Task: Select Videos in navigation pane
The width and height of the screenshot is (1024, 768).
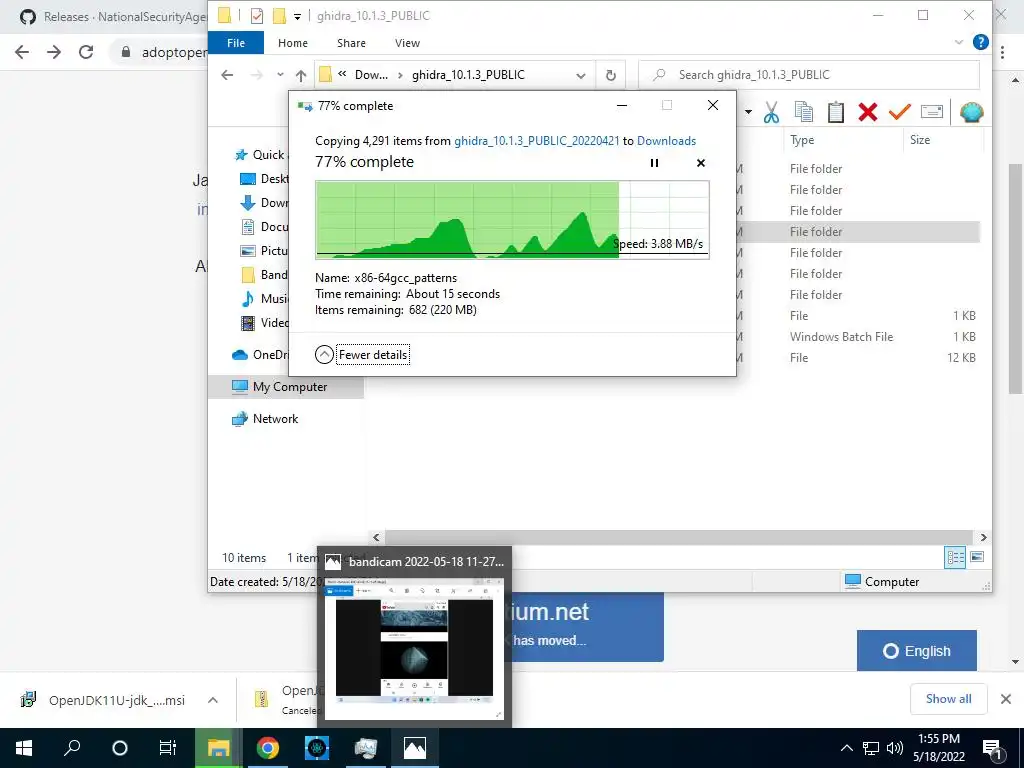Action: (x=264, y=323)
